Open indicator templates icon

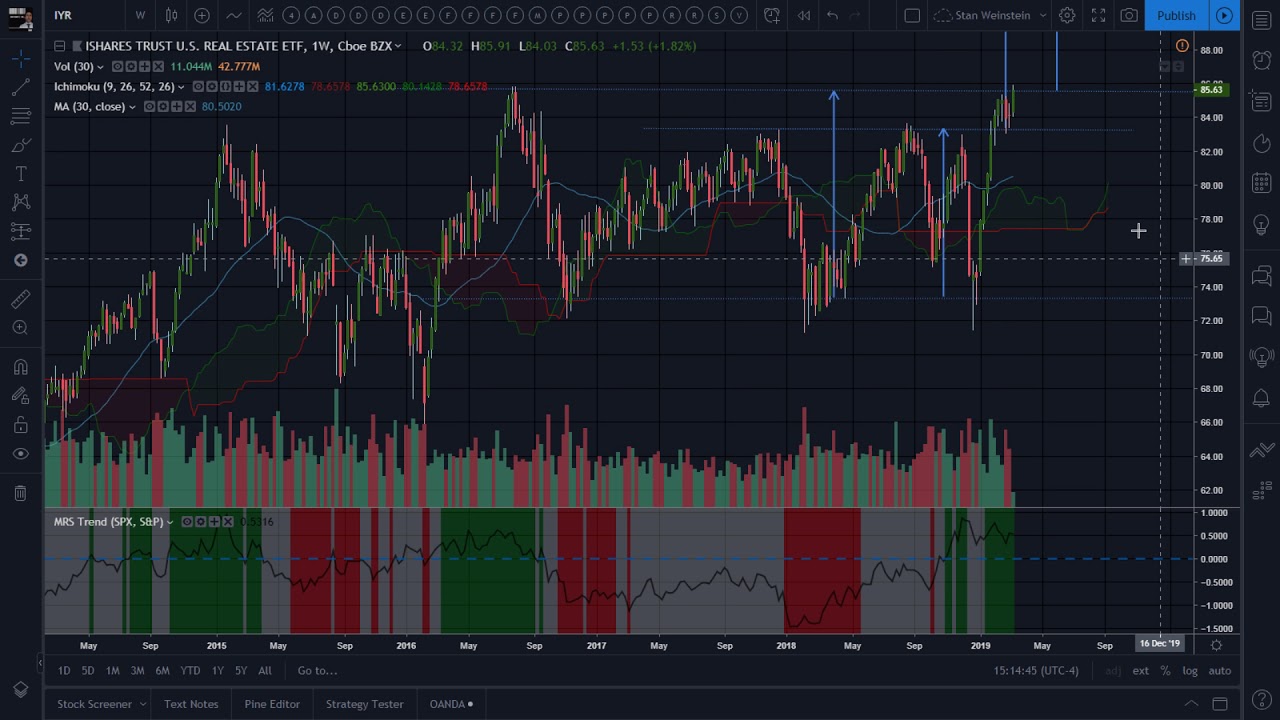click(x=265, y=15)
